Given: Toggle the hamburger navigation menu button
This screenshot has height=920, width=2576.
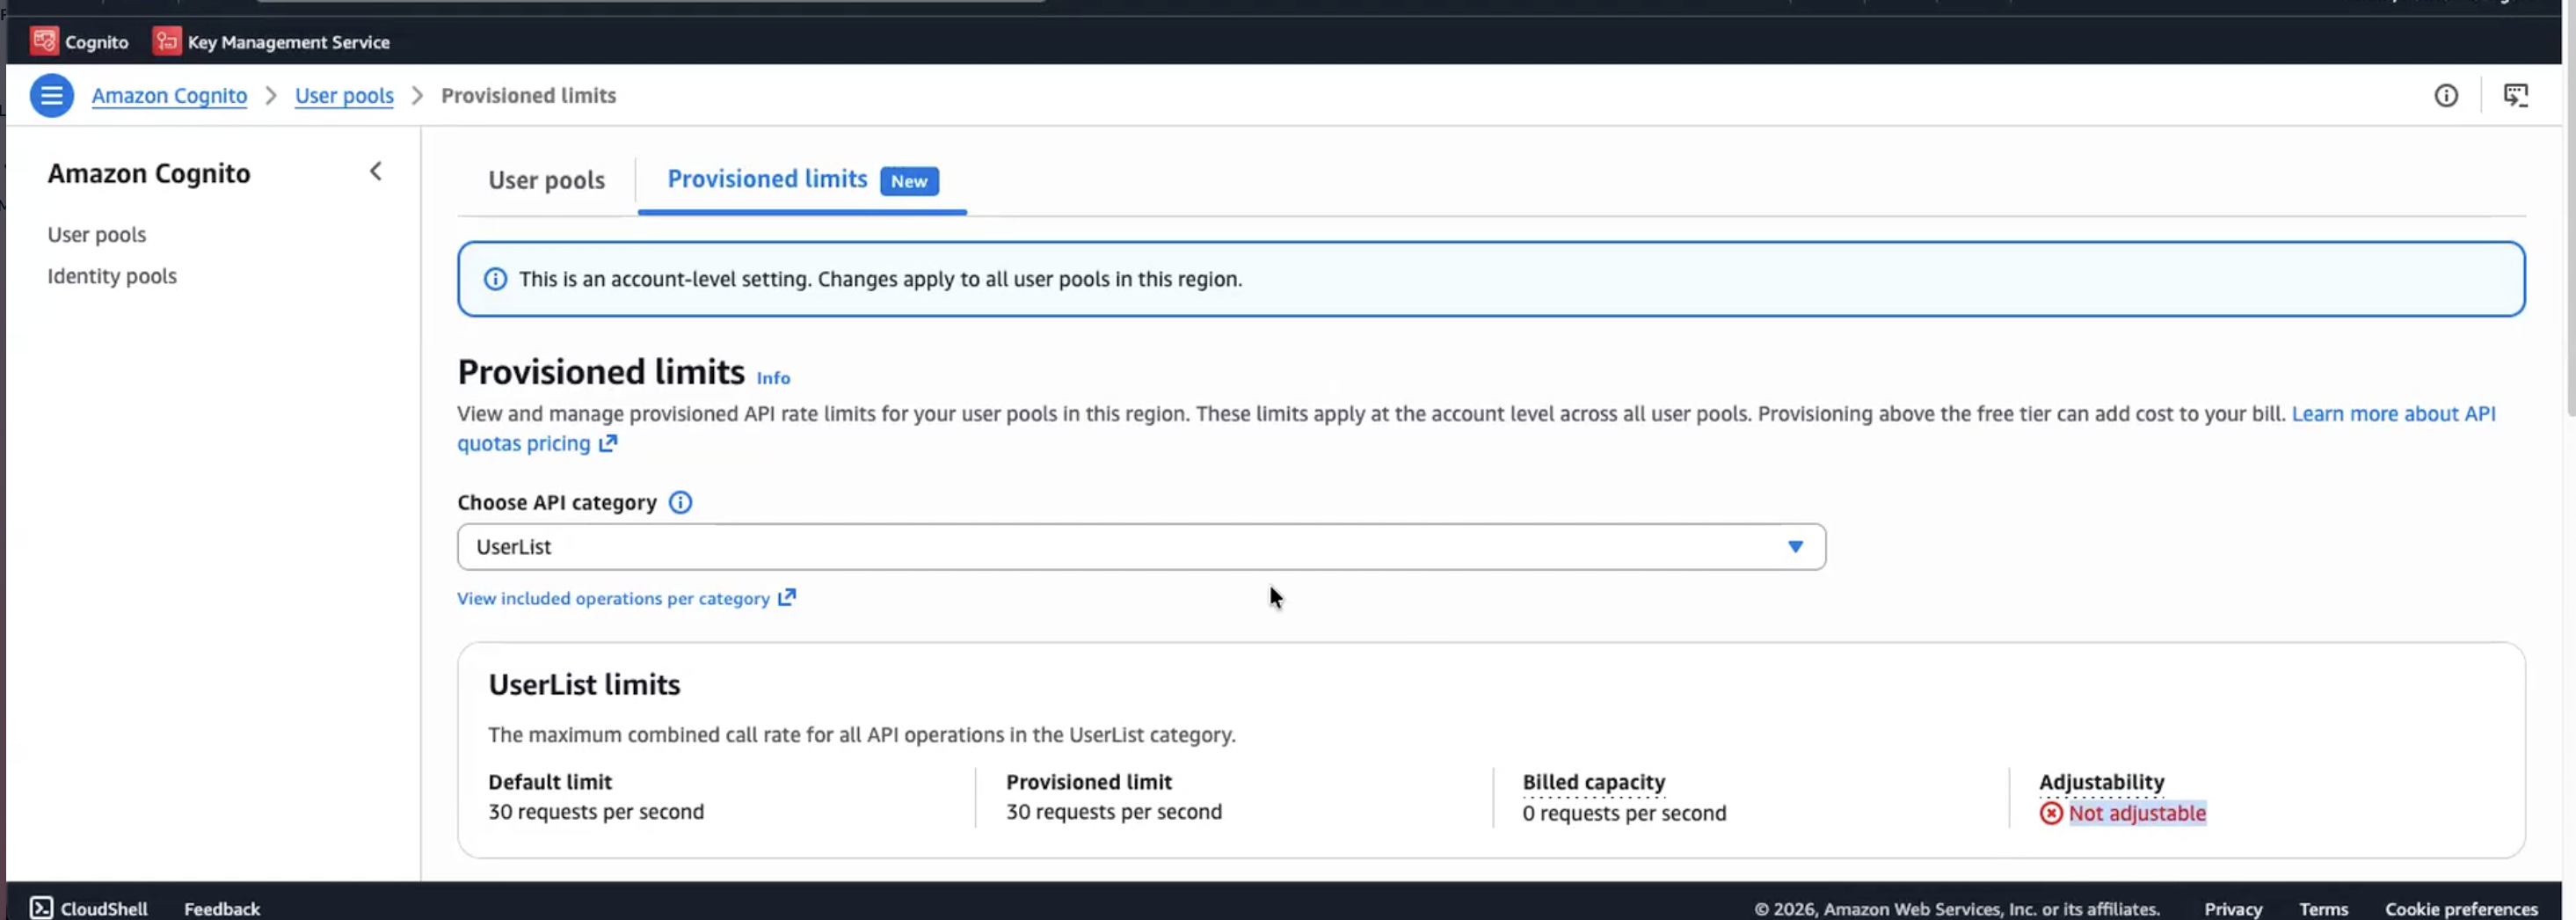Looking at the screenshot, I should pyautogui.click(x=51, y=96).
